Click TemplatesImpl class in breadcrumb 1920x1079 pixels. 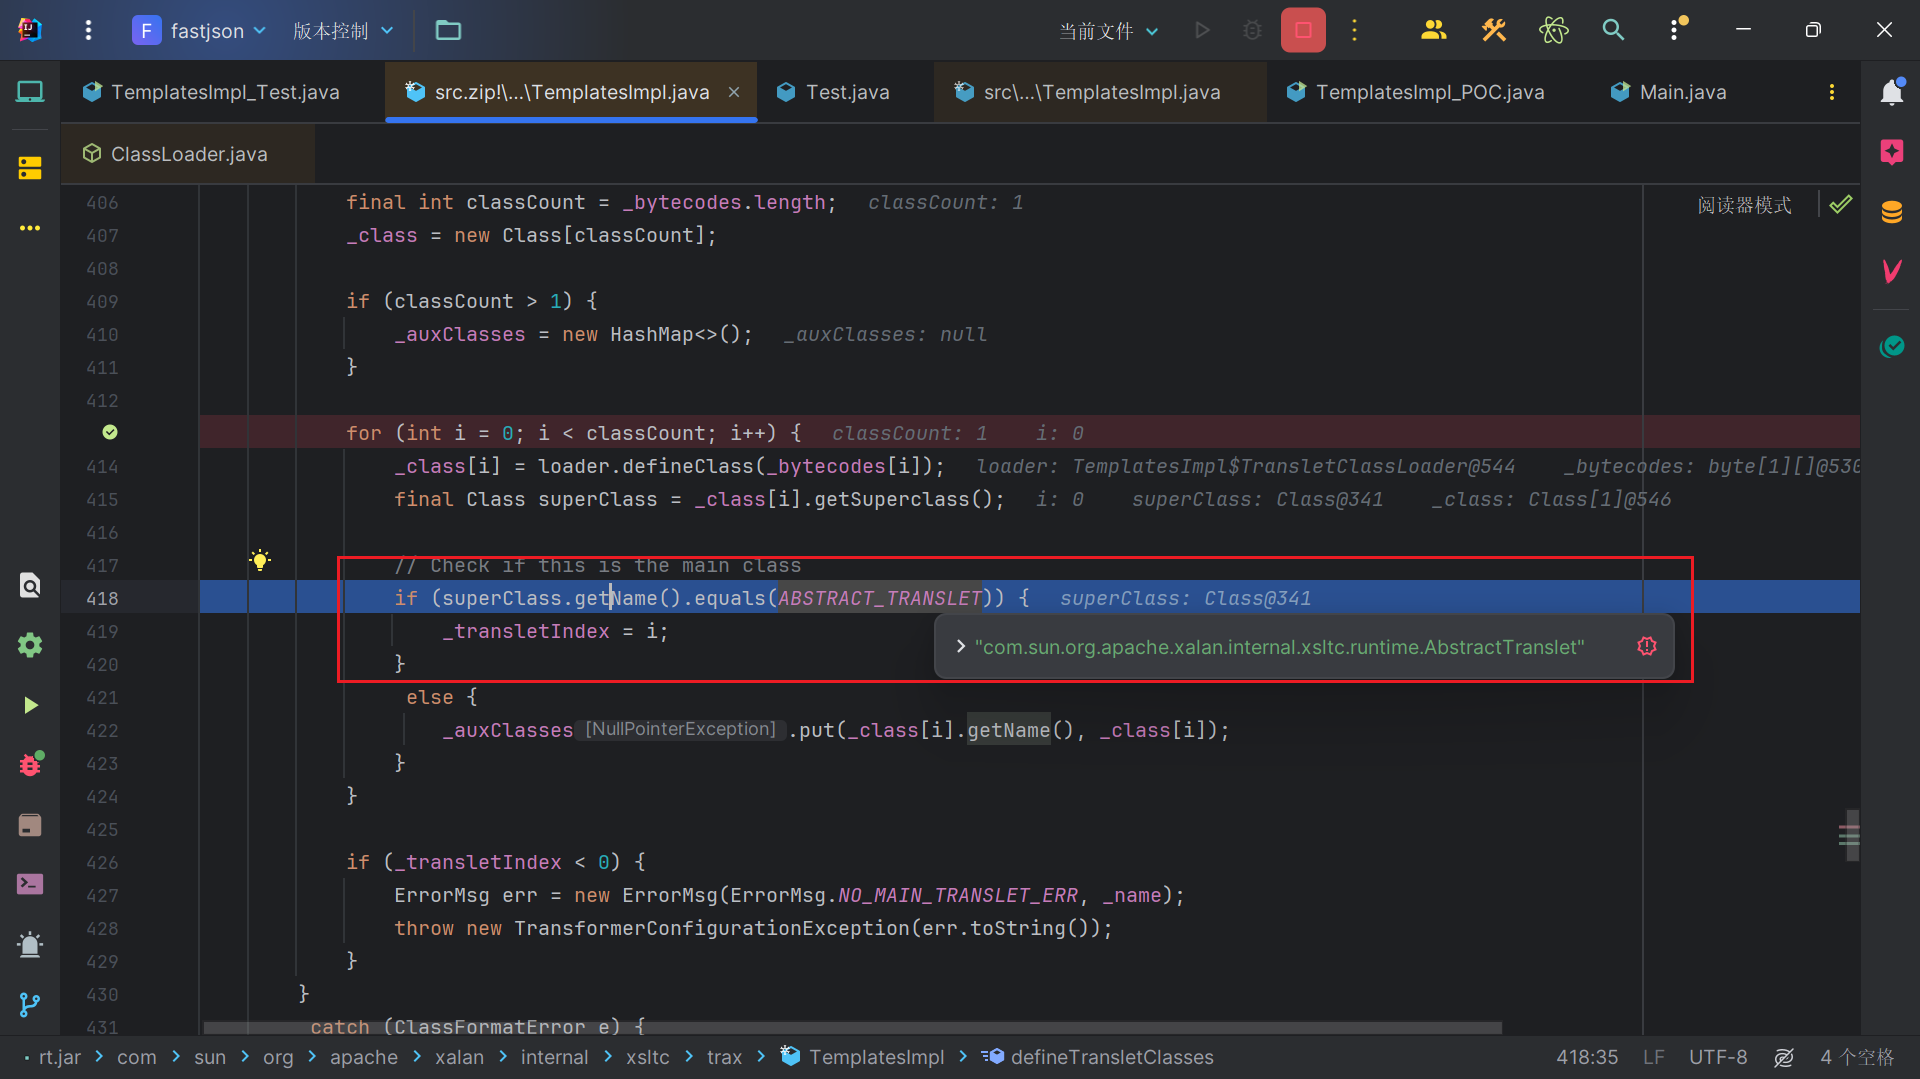[863, 1058]
